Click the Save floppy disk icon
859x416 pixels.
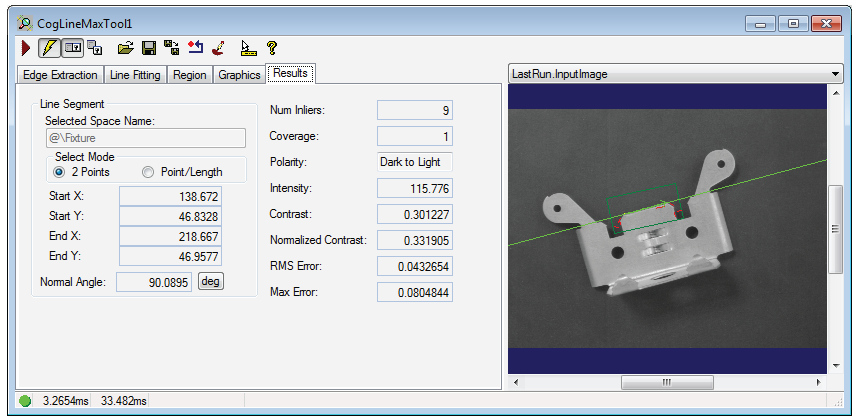(148, 48)
